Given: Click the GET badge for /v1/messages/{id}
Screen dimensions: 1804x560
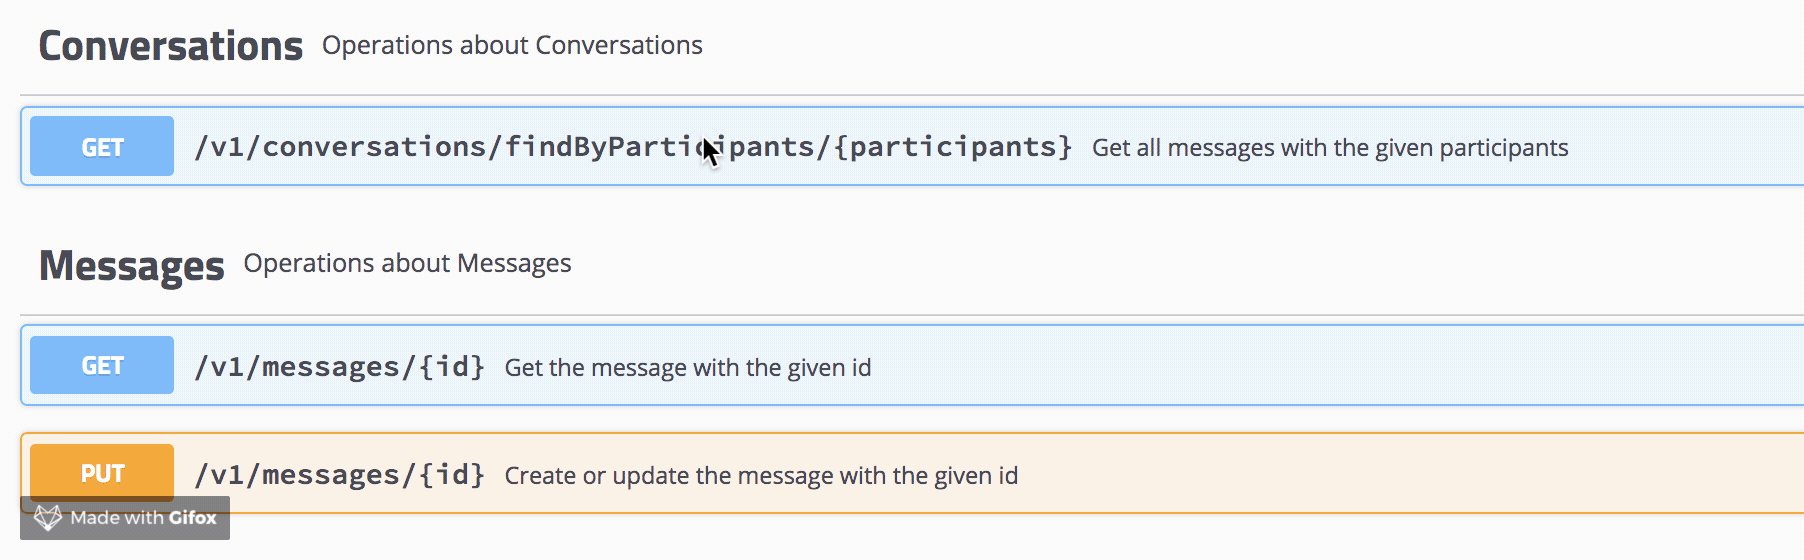Looking at the screenshot, I should coord(102,365).
